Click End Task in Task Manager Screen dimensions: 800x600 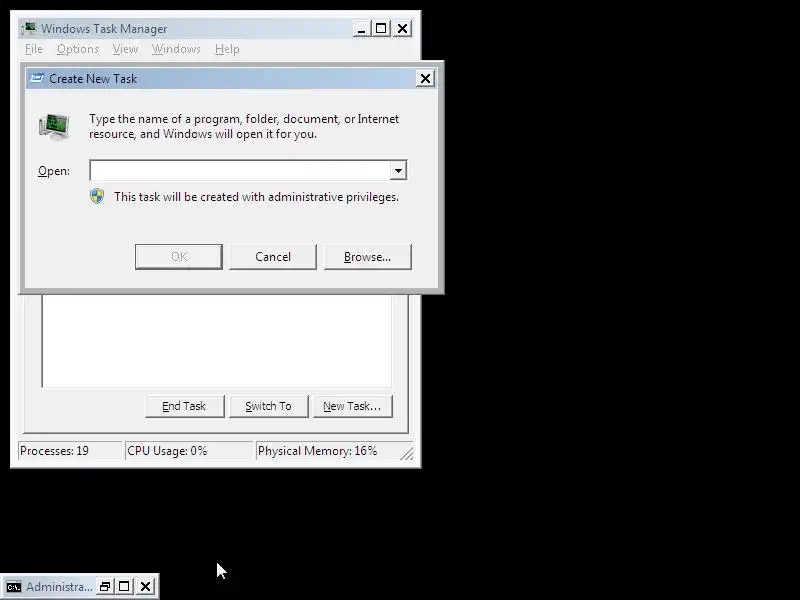[x=184, y=406]
